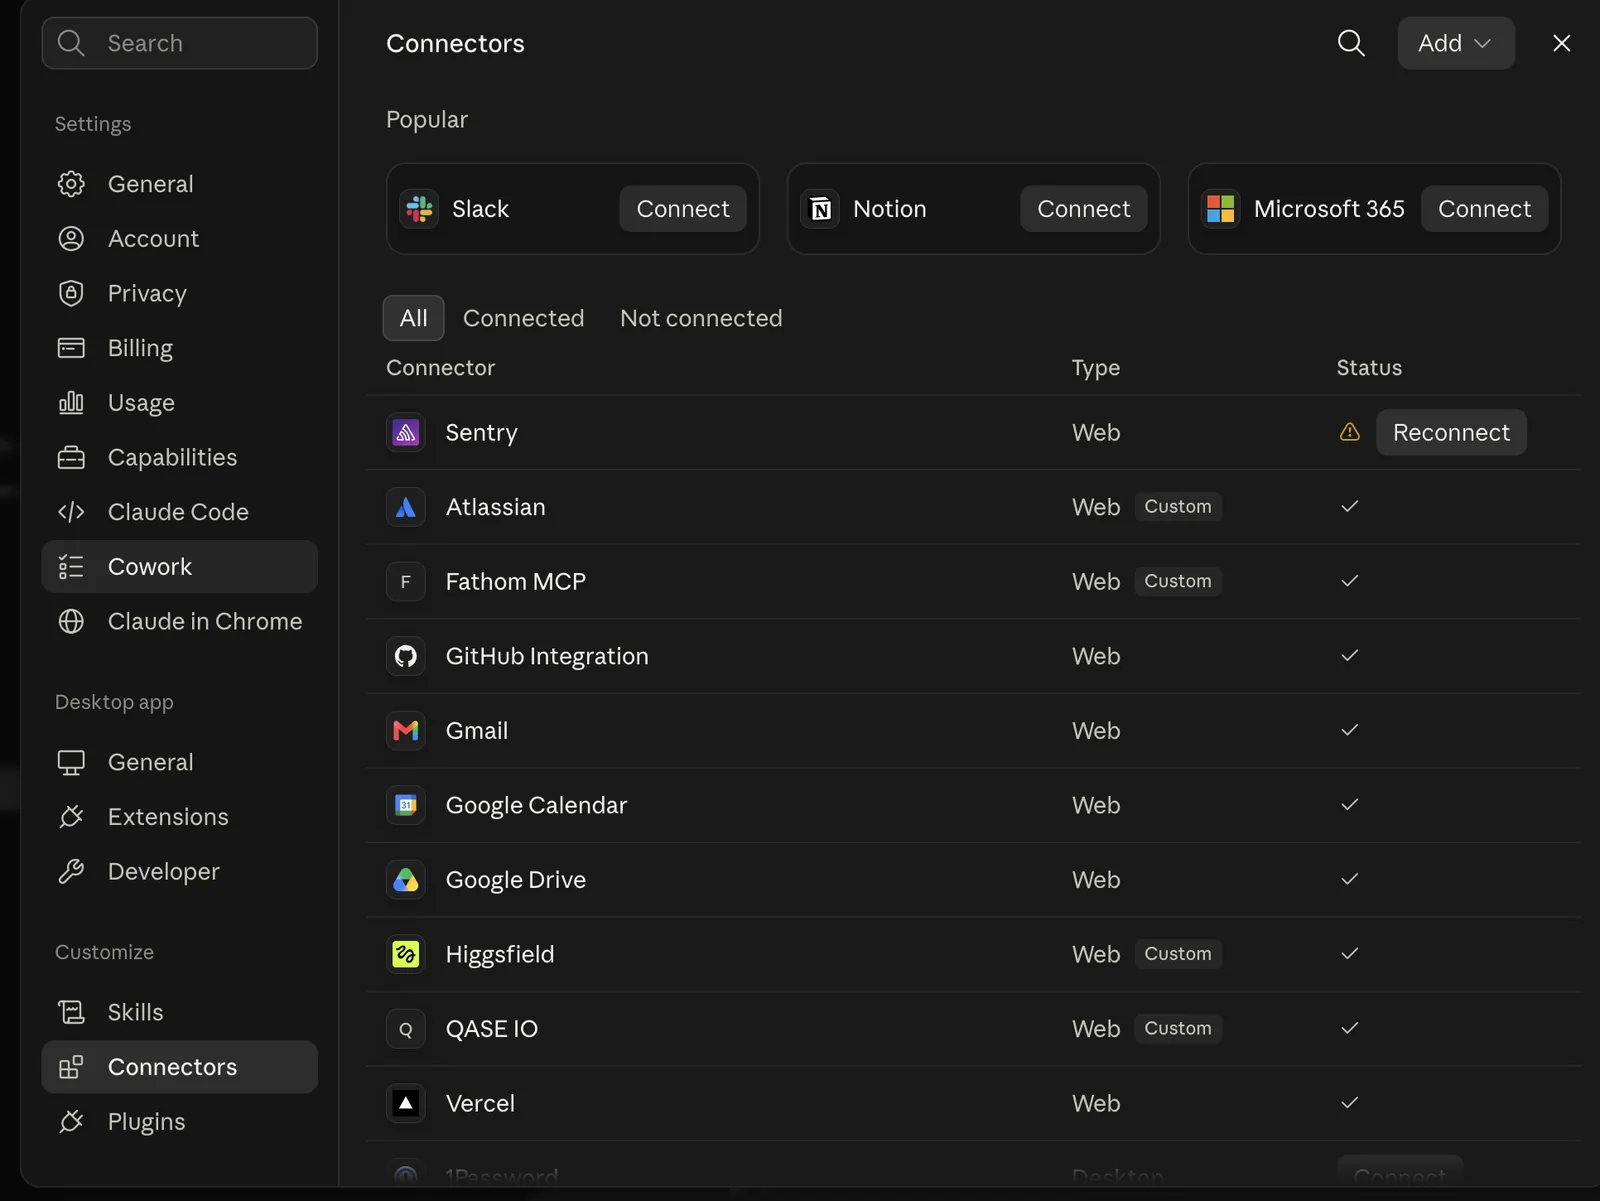Click the Status column header

1369,368
